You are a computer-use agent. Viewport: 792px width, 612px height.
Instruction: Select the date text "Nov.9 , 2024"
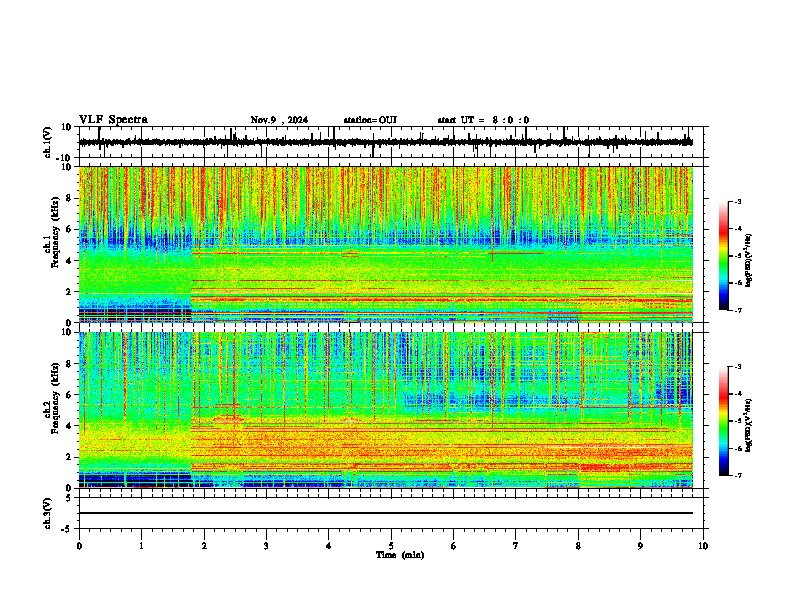(279, 120)
